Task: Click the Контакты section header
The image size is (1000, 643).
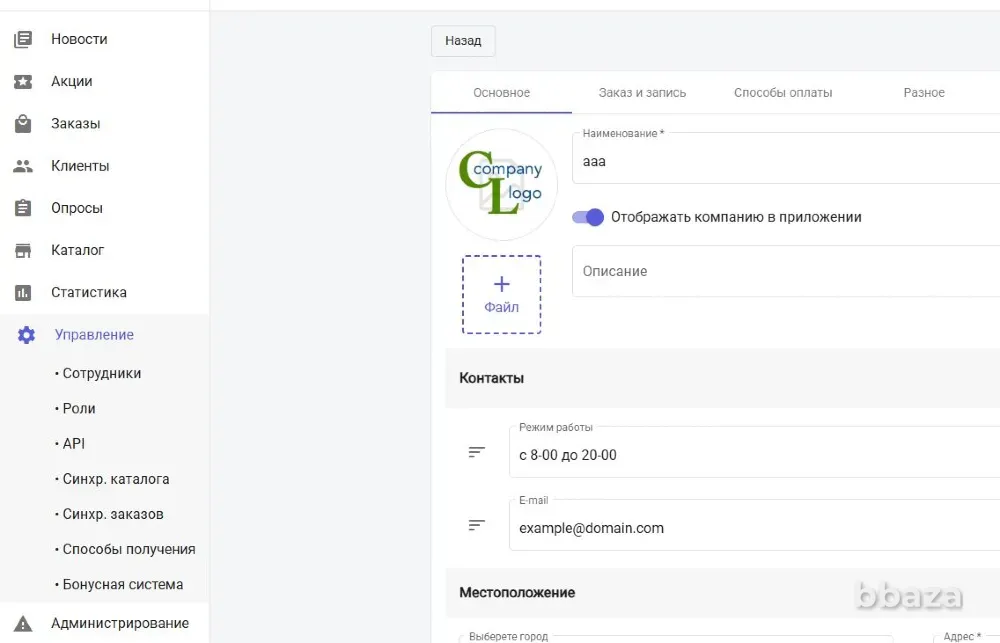Action: [x=723, y=378]
